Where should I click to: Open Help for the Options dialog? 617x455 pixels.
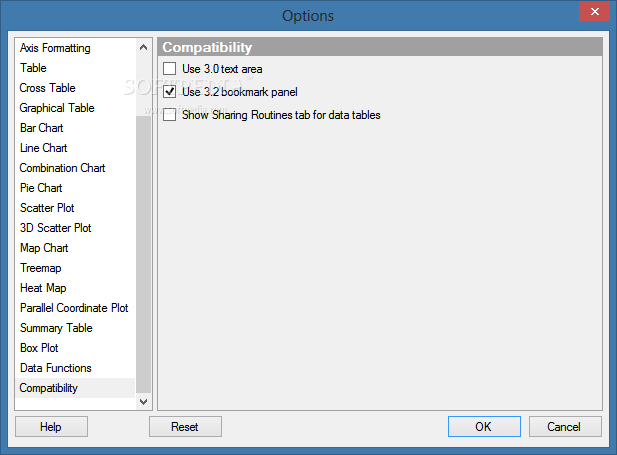pyautogui.click(x=51, y=427)
